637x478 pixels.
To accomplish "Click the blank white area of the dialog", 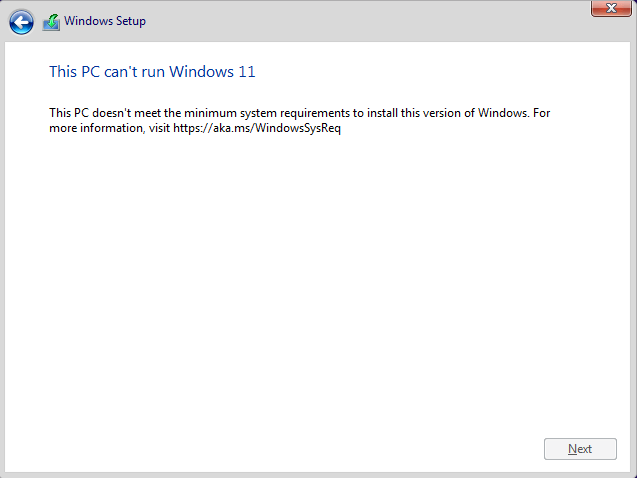I will click(x=317, y=284).
